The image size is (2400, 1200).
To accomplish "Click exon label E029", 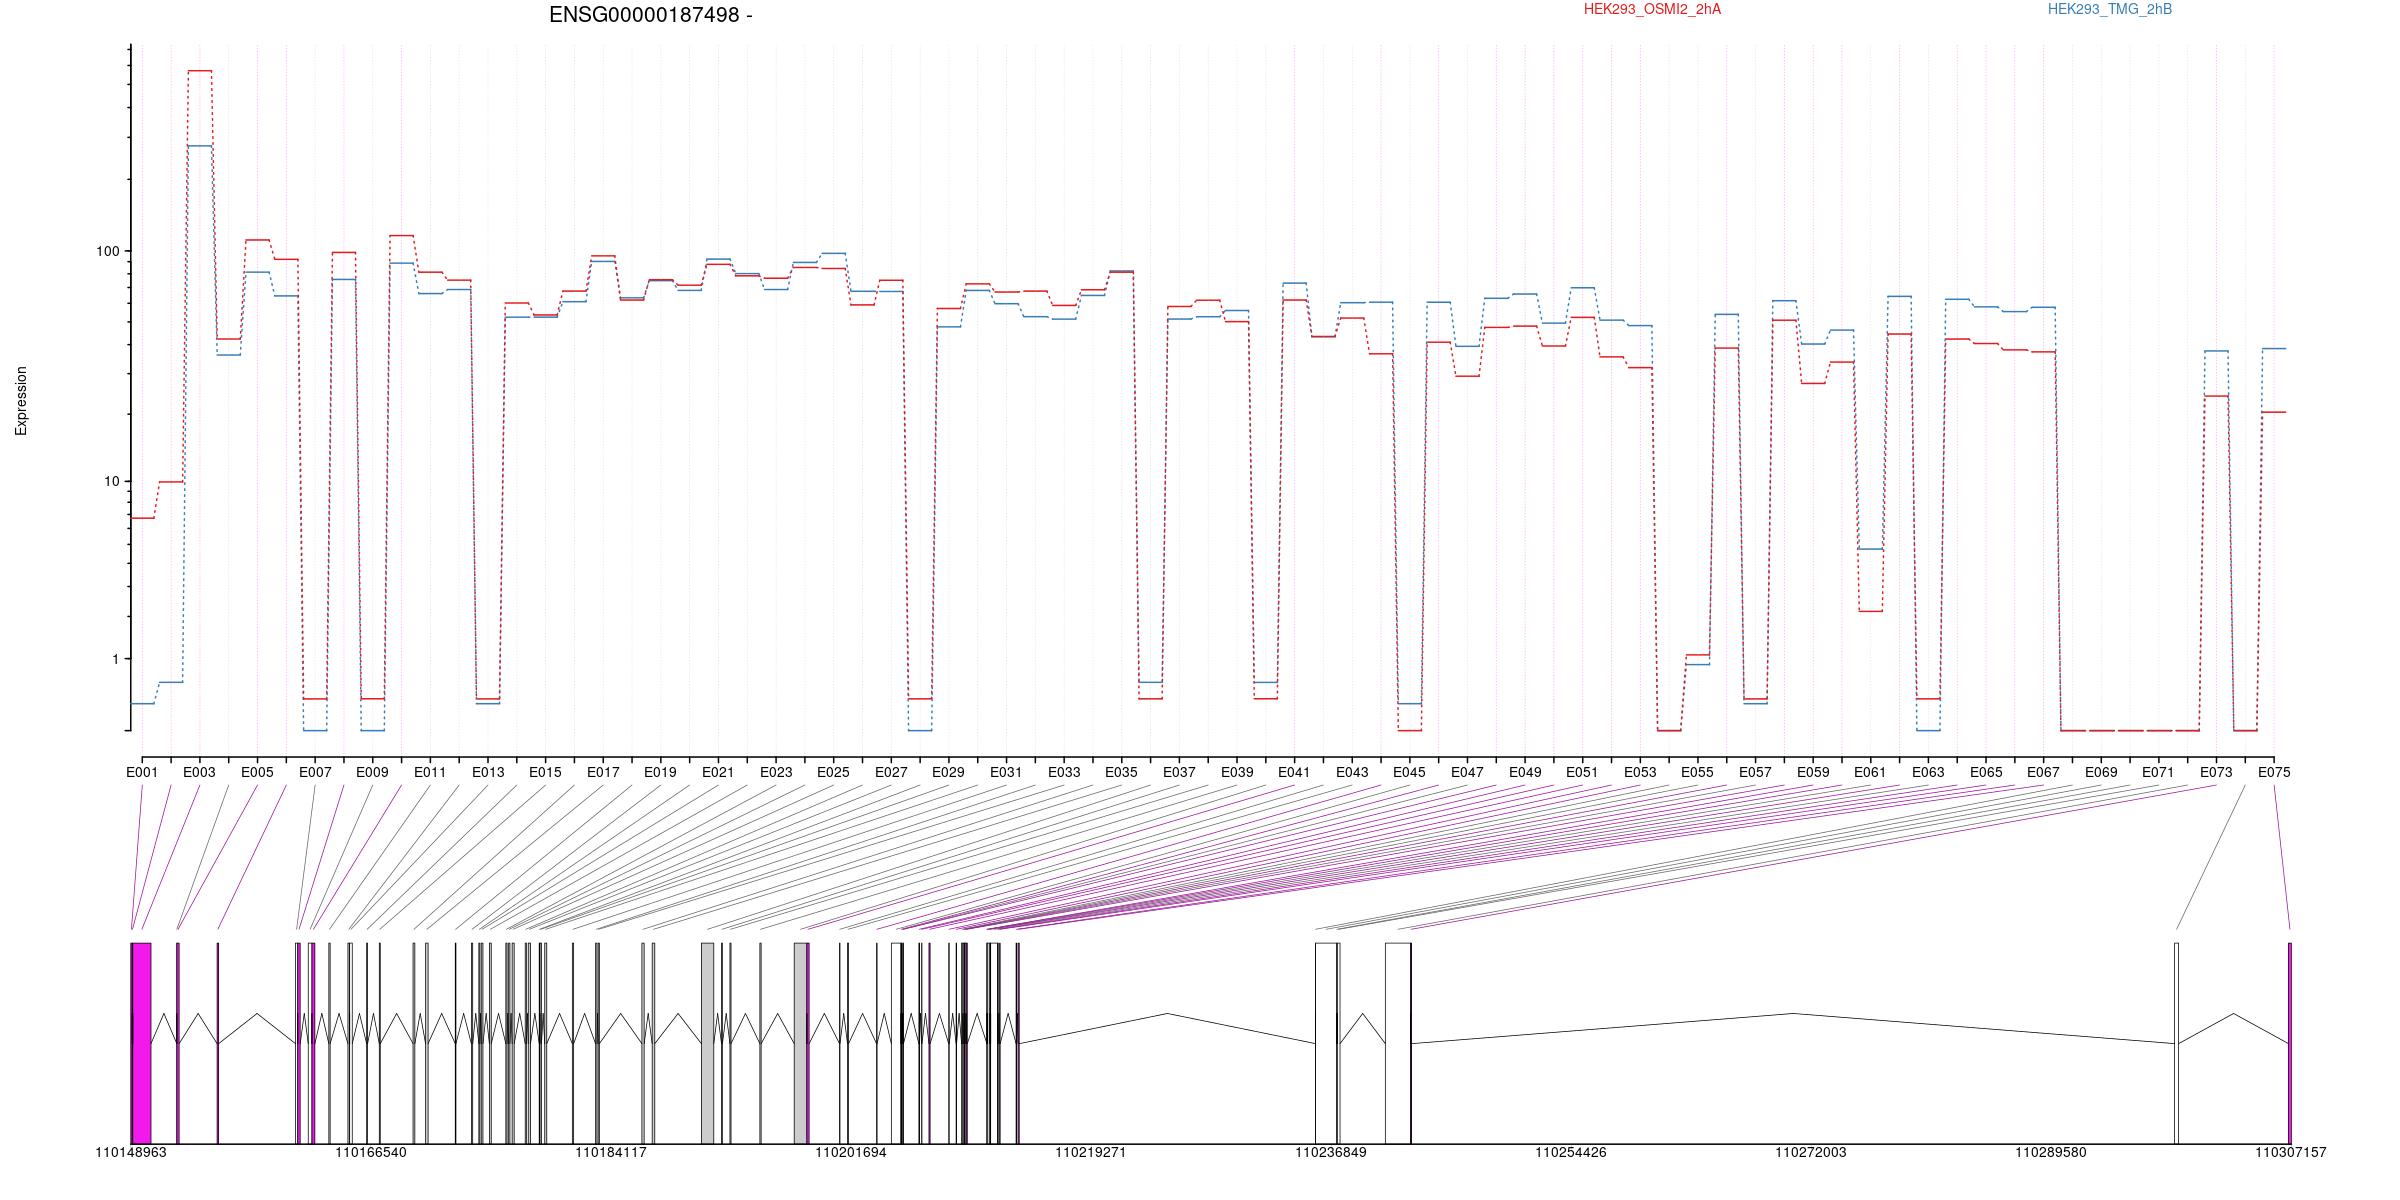I will (x=948, y=772).
